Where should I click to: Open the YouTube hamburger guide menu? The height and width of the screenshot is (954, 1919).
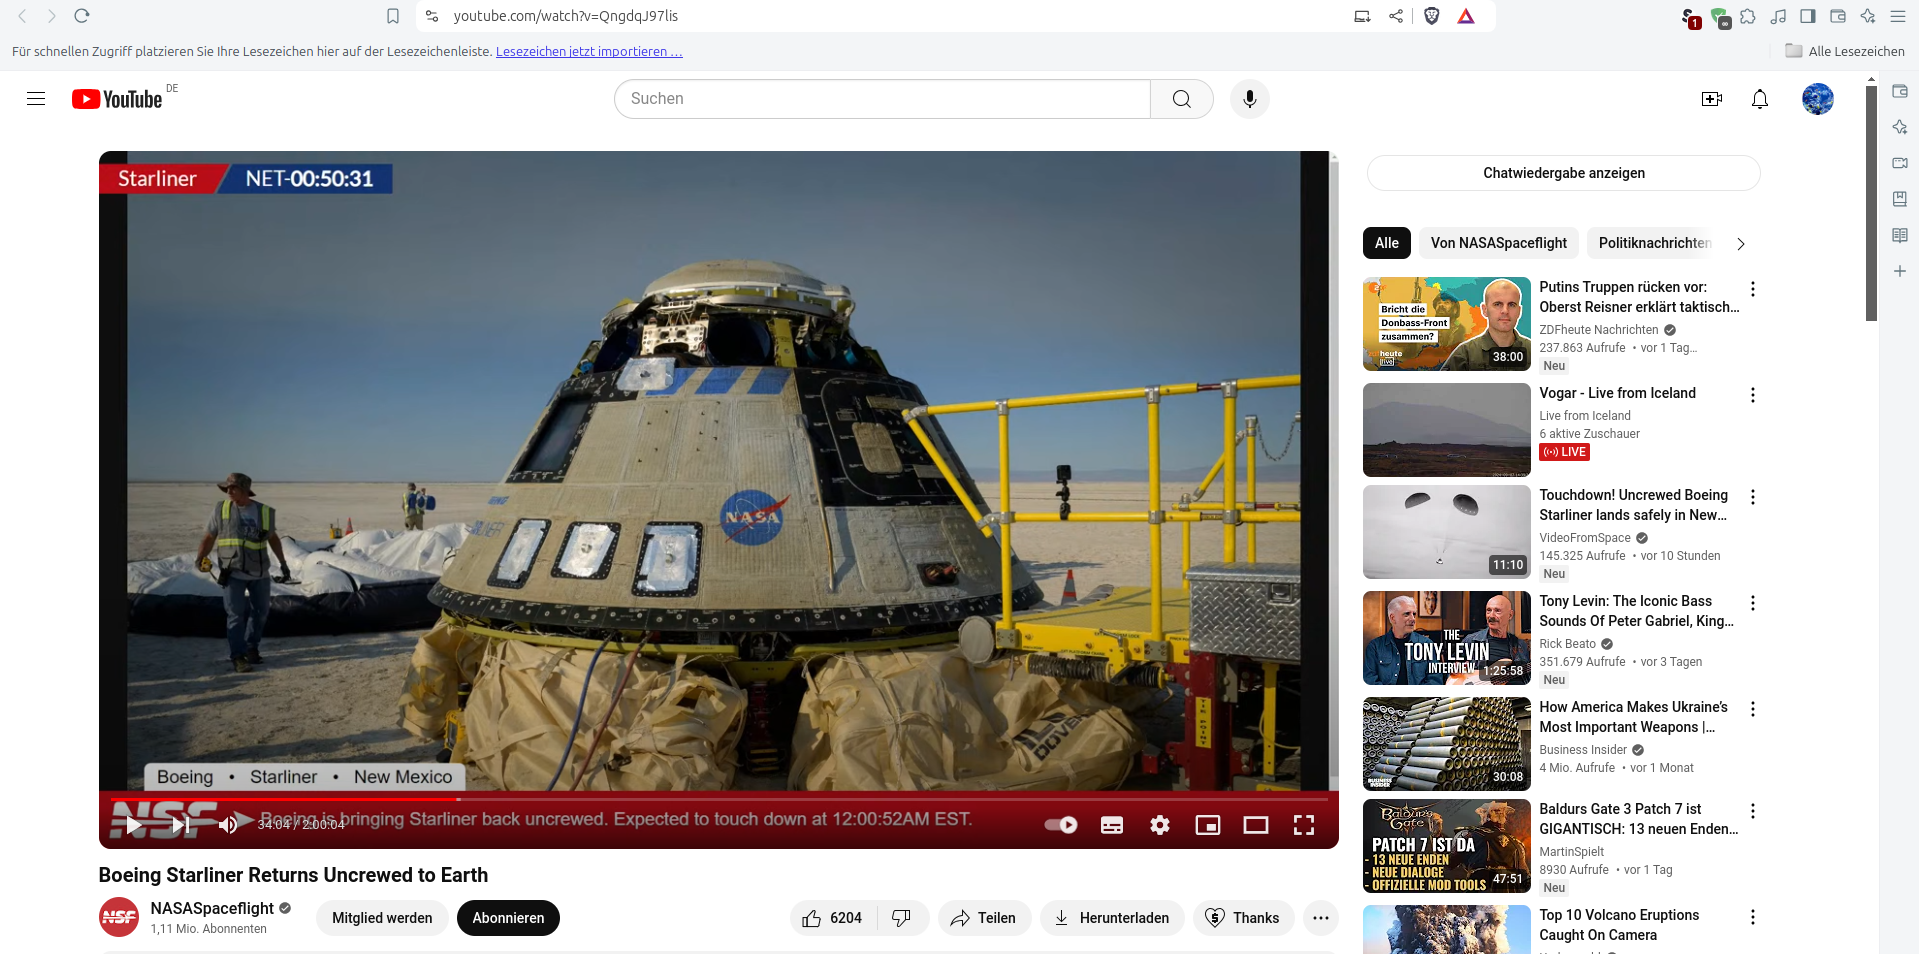tap(36, 98)
